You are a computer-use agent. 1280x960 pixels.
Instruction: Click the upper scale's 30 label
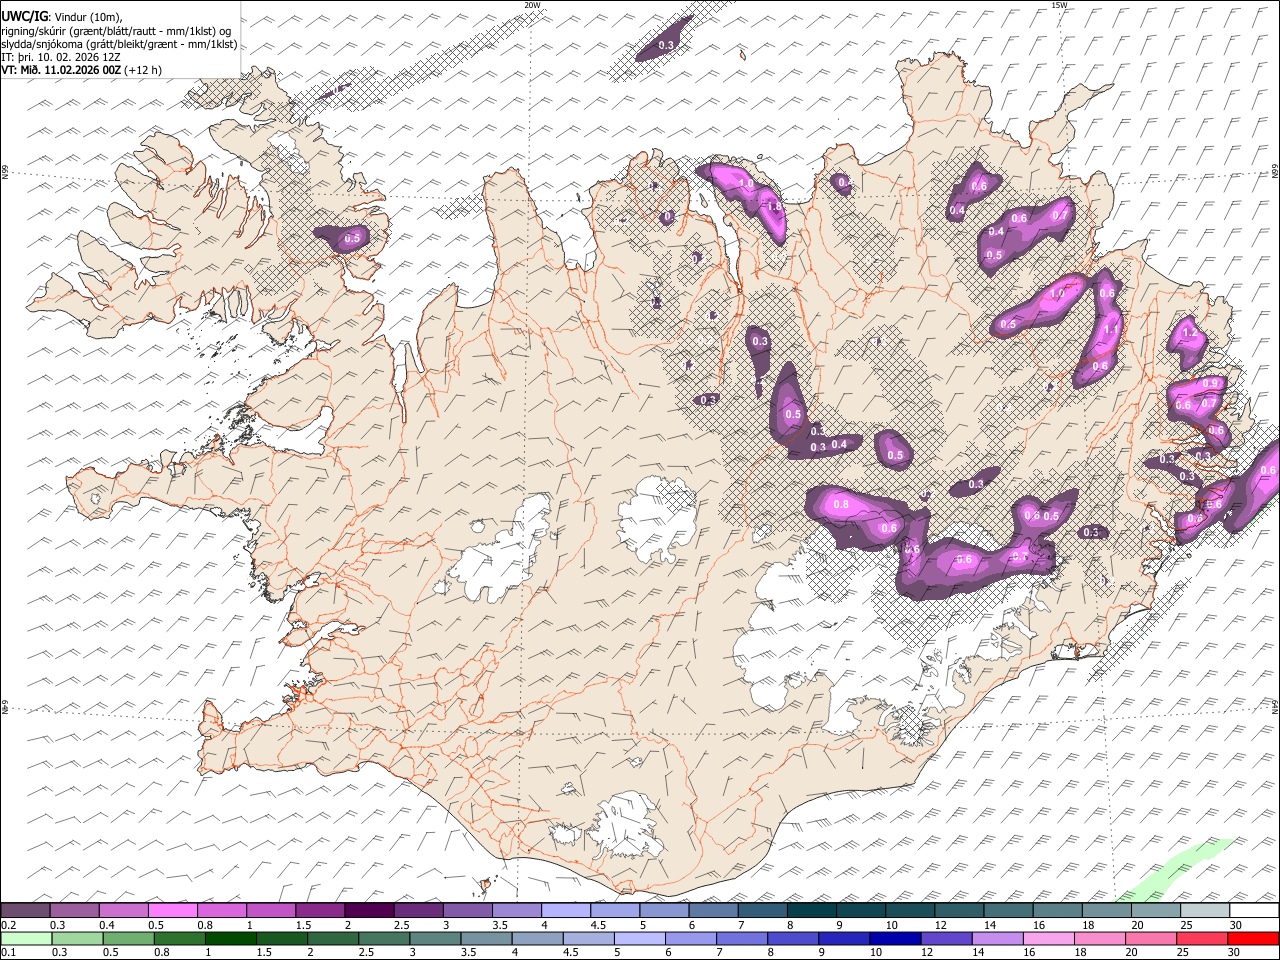1236,924
